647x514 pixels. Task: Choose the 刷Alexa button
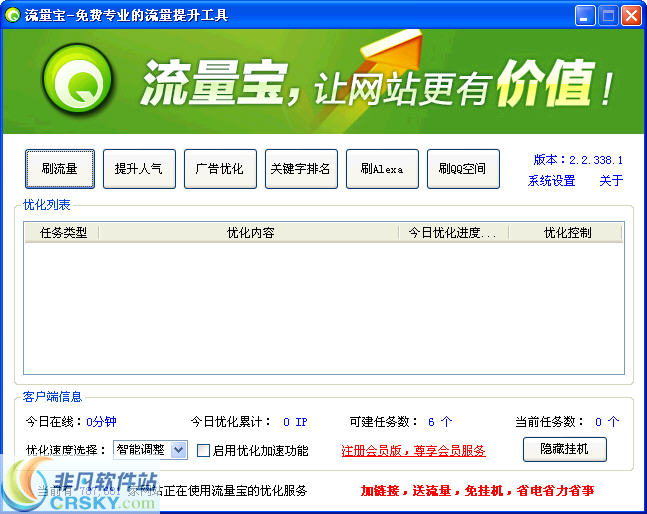pos(382,169)
